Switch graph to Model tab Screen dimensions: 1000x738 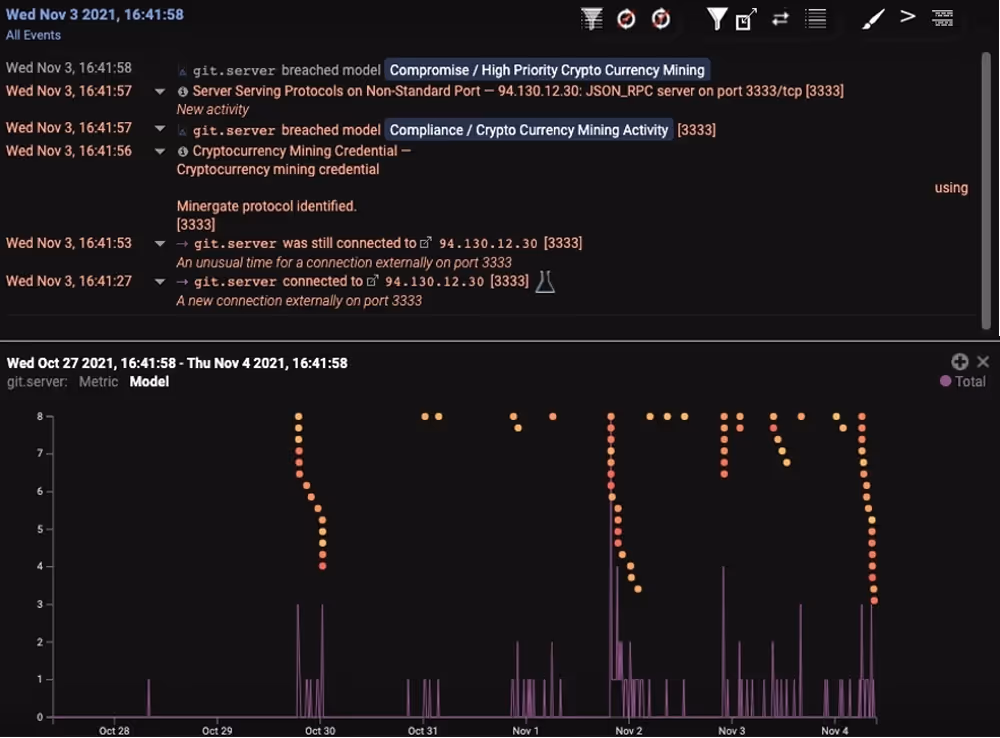click(149, 381)
